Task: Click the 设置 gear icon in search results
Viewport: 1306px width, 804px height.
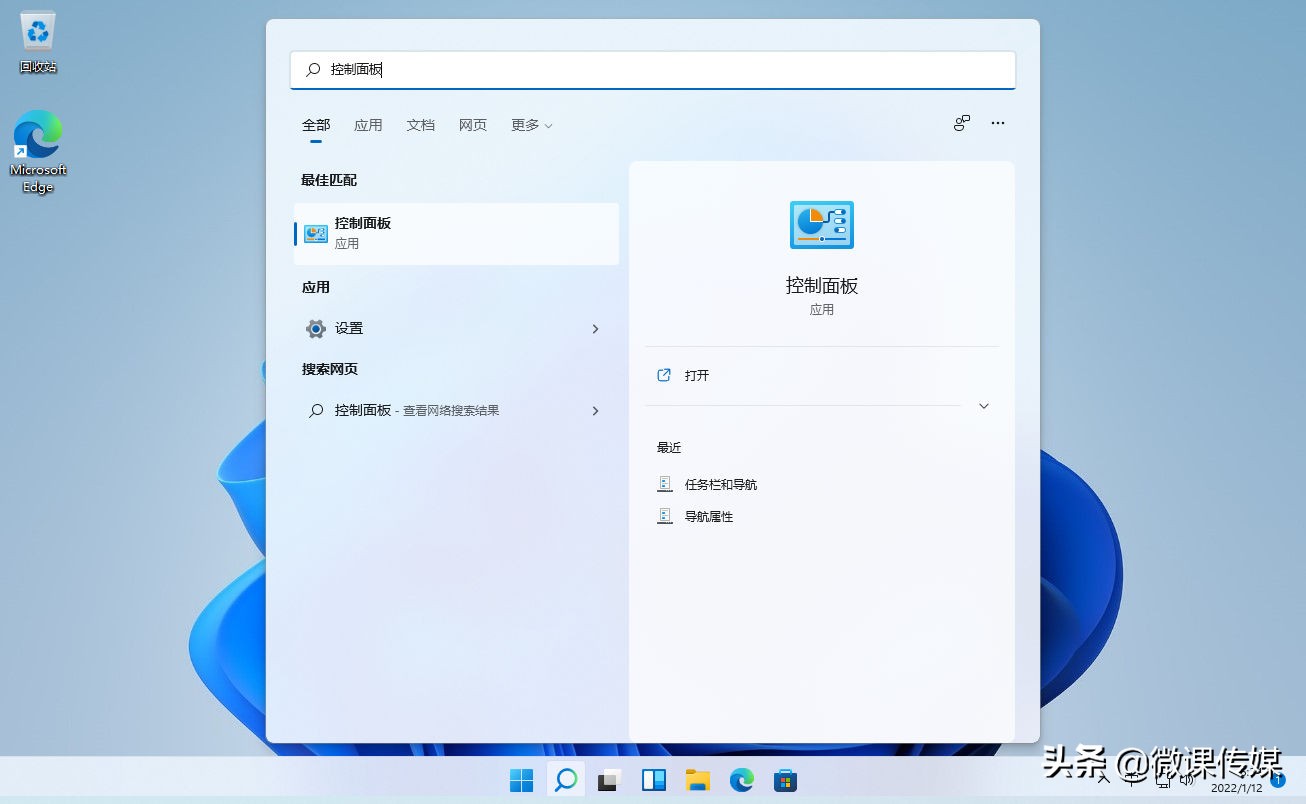Action: 314,328
